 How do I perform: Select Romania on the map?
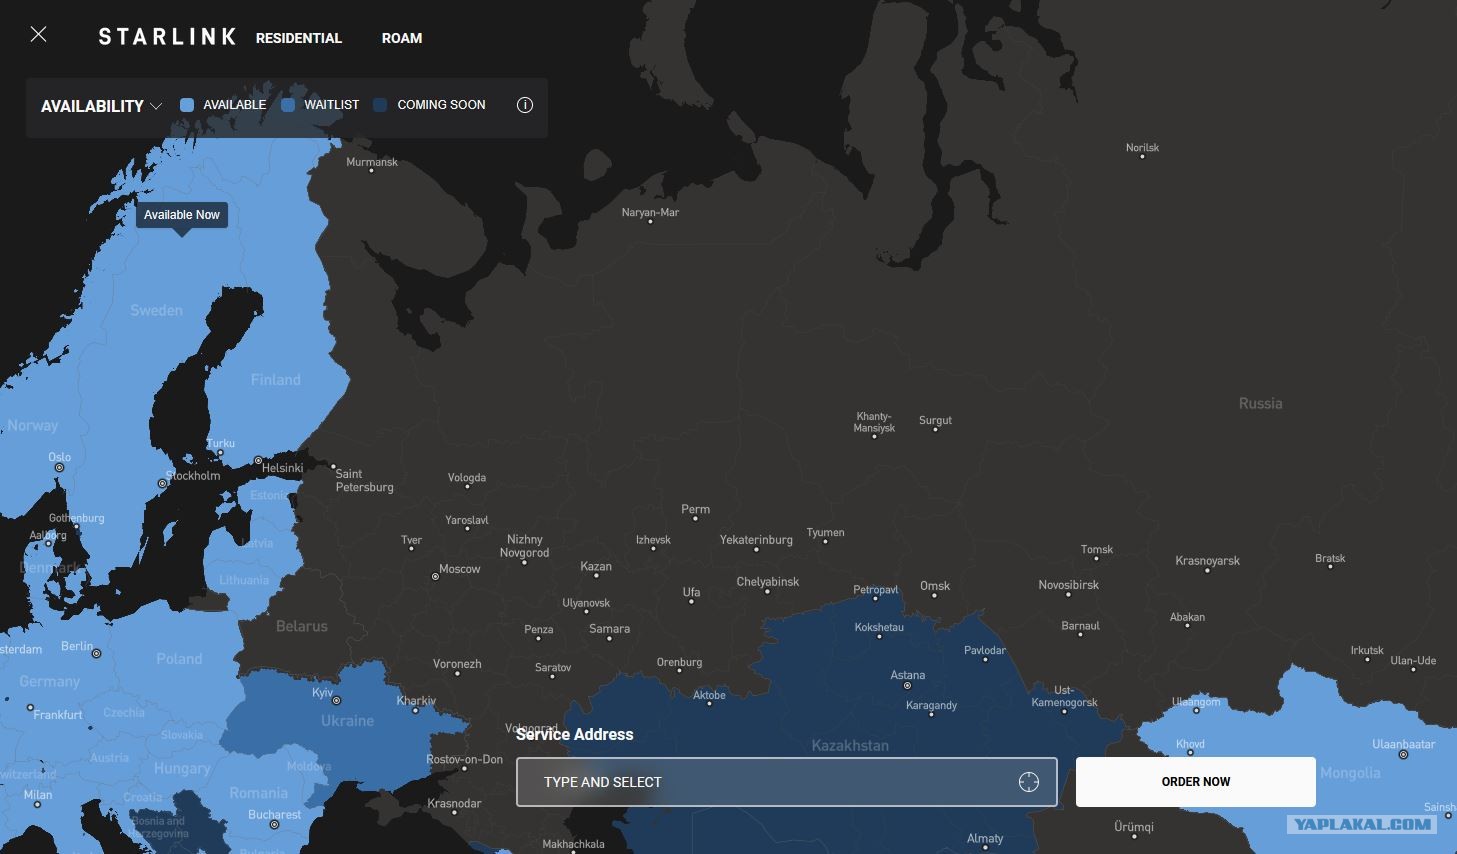tap(258, 793)
